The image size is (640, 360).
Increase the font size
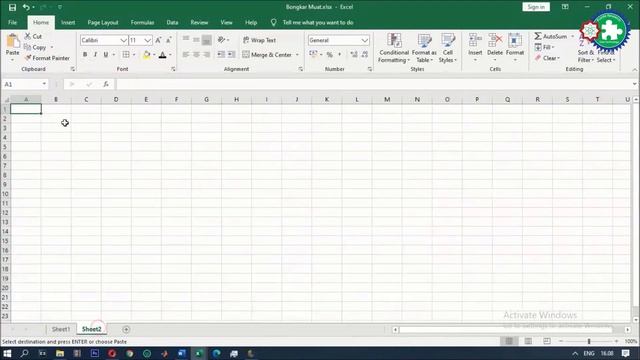pyautogui.click(x=158, y=40)
